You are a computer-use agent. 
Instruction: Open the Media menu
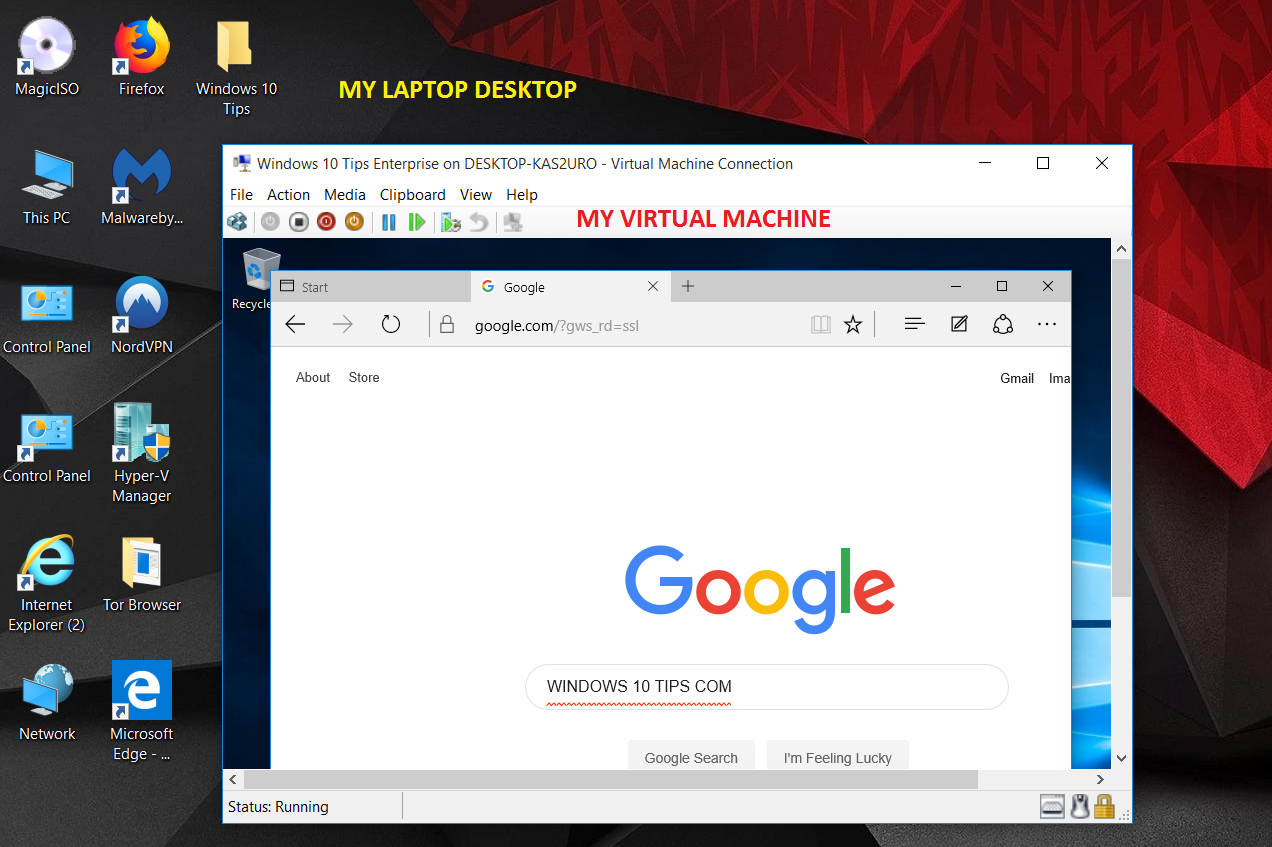tap(345, 195)
